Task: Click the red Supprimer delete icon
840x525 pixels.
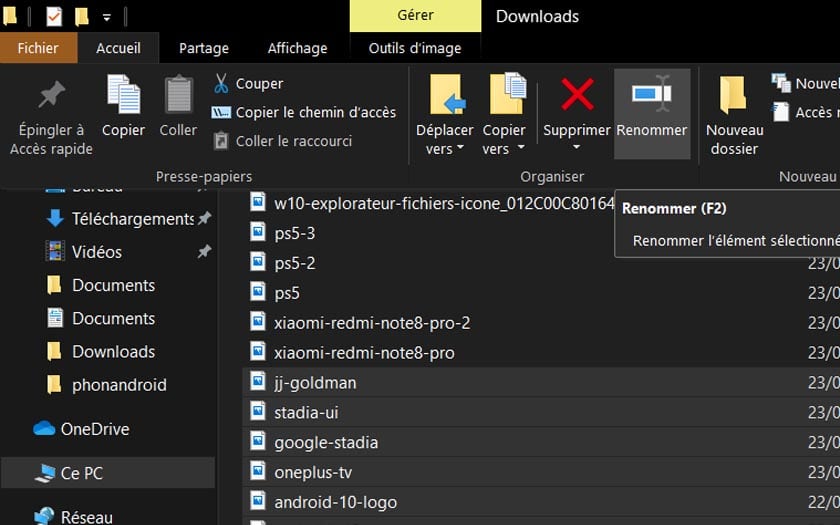Action: point(576,96)
